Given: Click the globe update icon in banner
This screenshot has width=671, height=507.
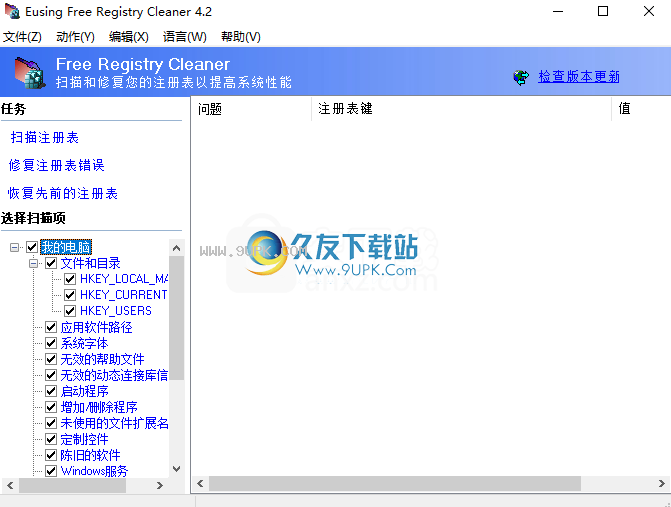Looking at the screenshot, I should [521, 77].
